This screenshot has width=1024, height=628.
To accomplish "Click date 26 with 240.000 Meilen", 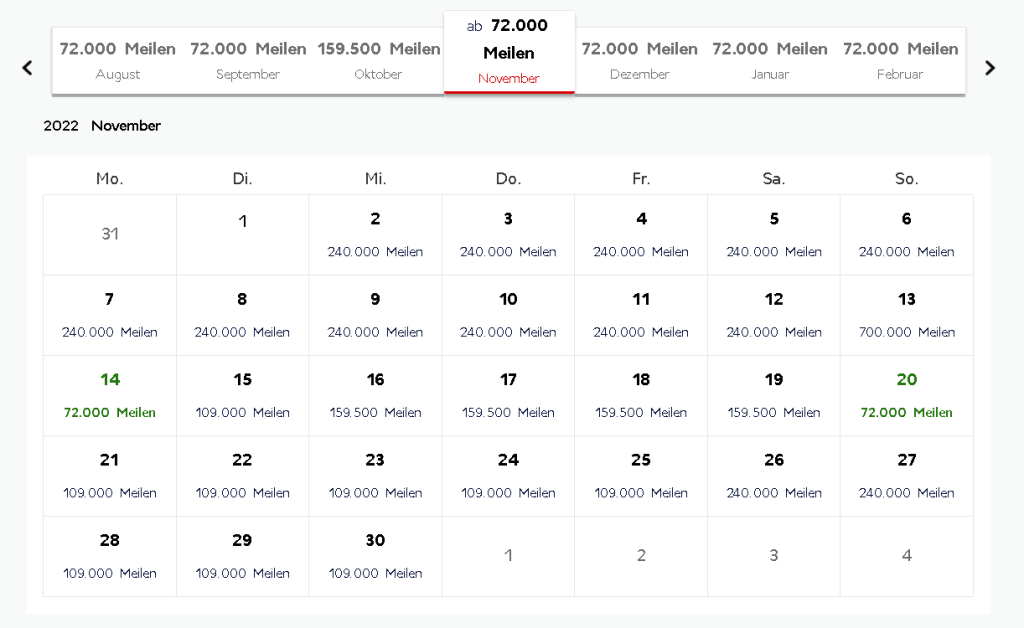I will pyautogui.click(x=774, y=475).
